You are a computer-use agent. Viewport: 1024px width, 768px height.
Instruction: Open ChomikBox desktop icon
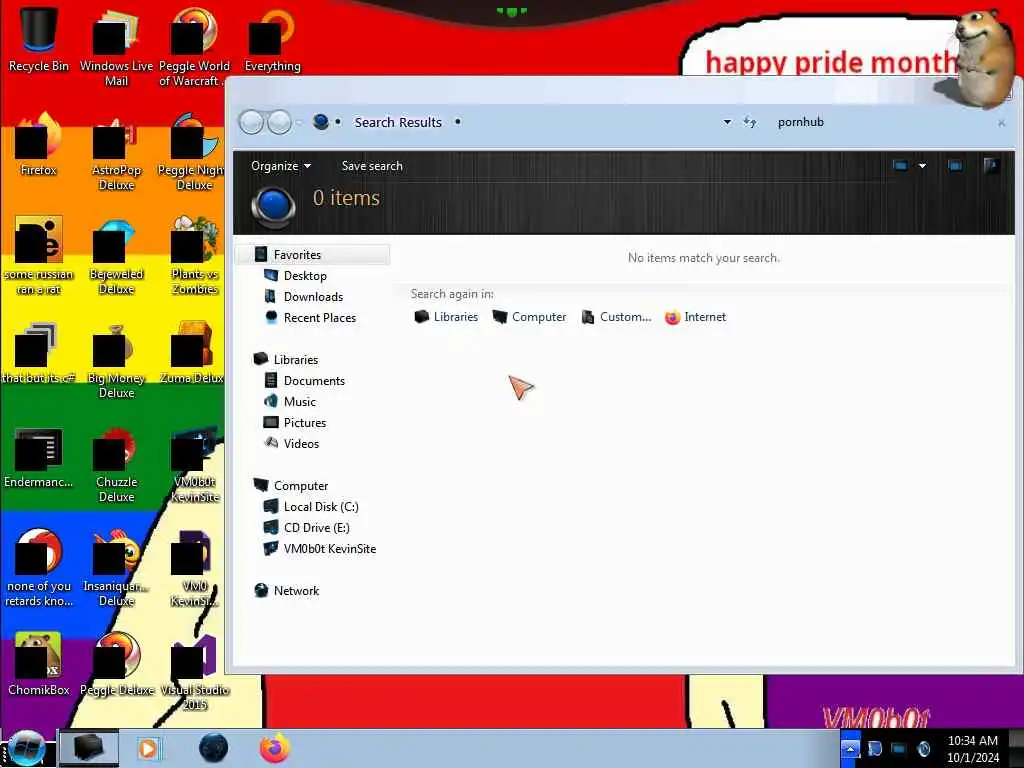tap(39, 664)
